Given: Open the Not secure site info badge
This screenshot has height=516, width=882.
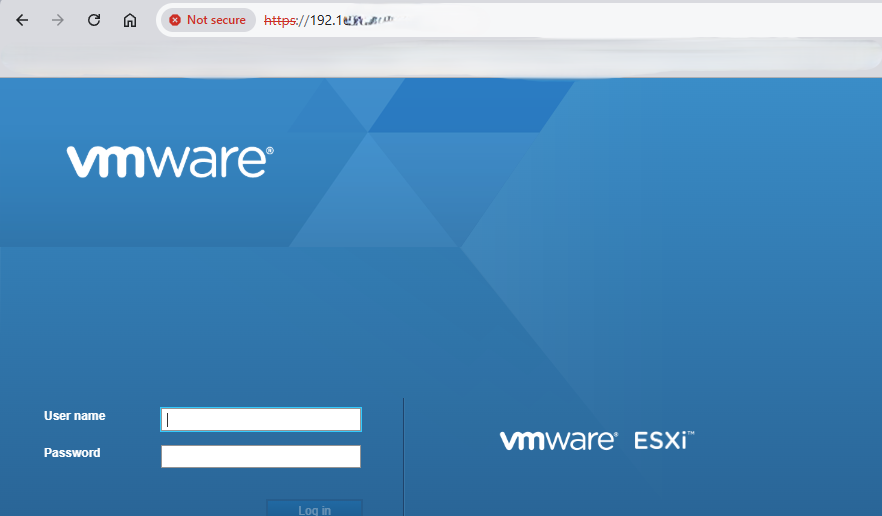Looking at the screenshot, I should point(208,20).
